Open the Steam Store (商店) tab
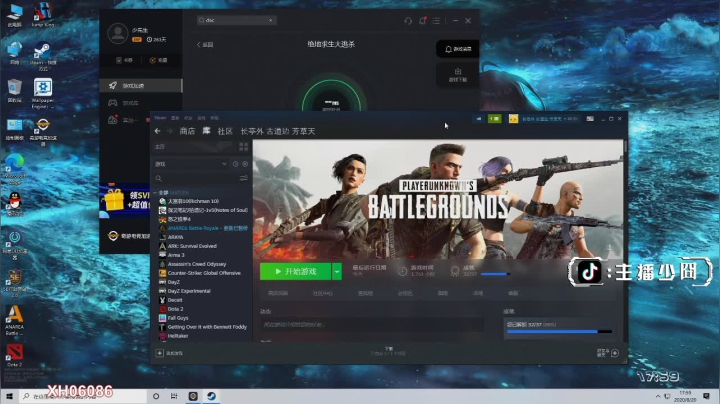Screen dimensions: 720x404 click(x=187, y=131)
